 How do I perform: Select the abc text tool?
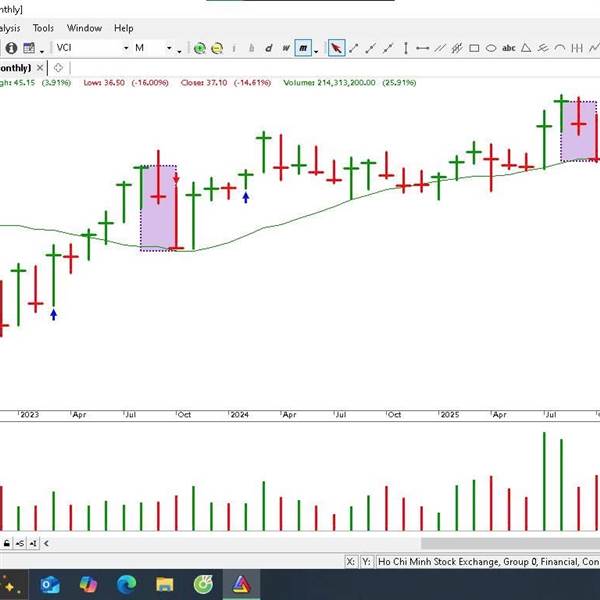509,48
